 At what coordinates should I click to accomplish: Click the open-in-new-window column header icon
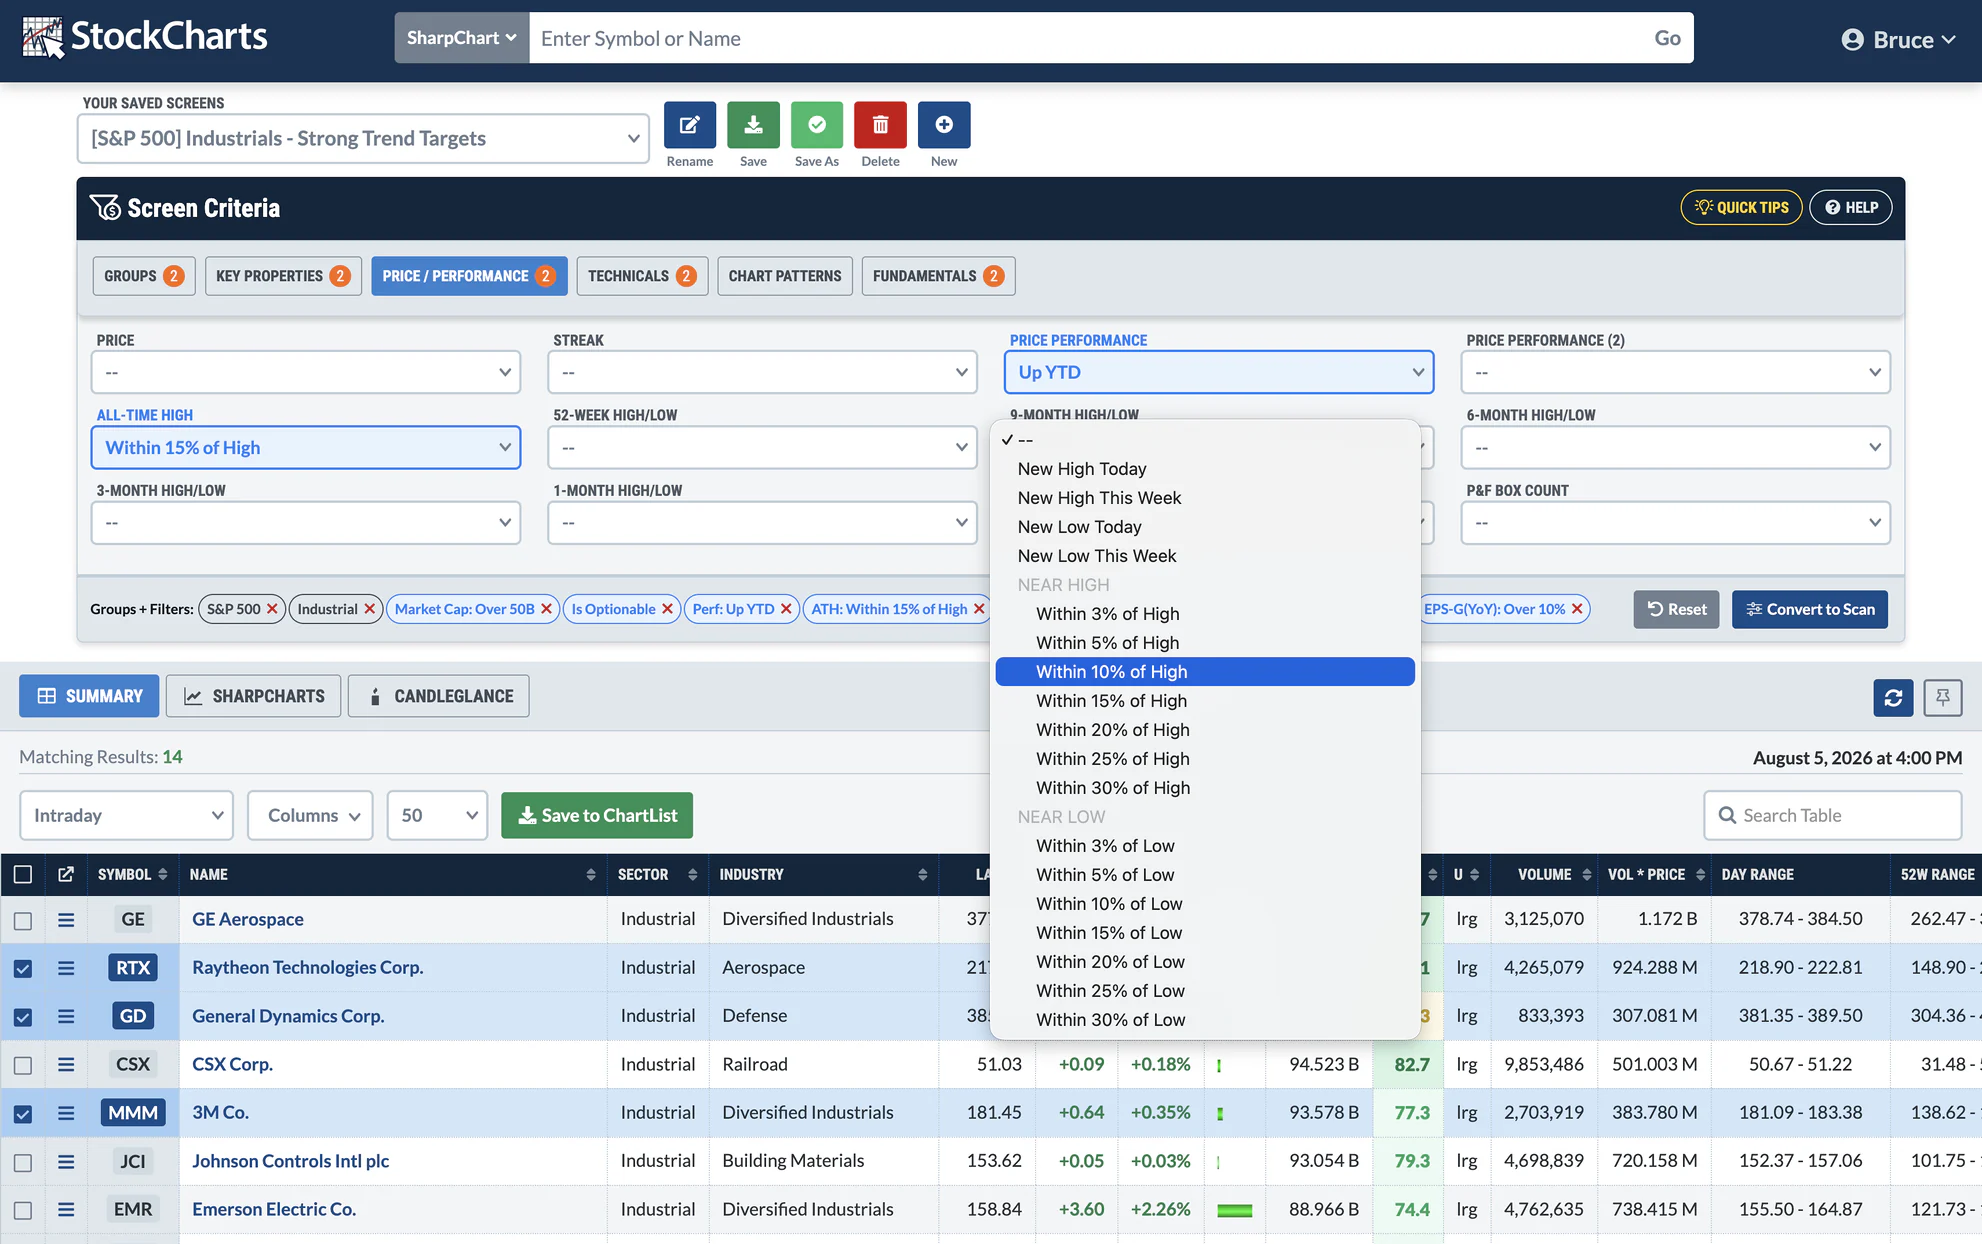[x=66, y=875]
